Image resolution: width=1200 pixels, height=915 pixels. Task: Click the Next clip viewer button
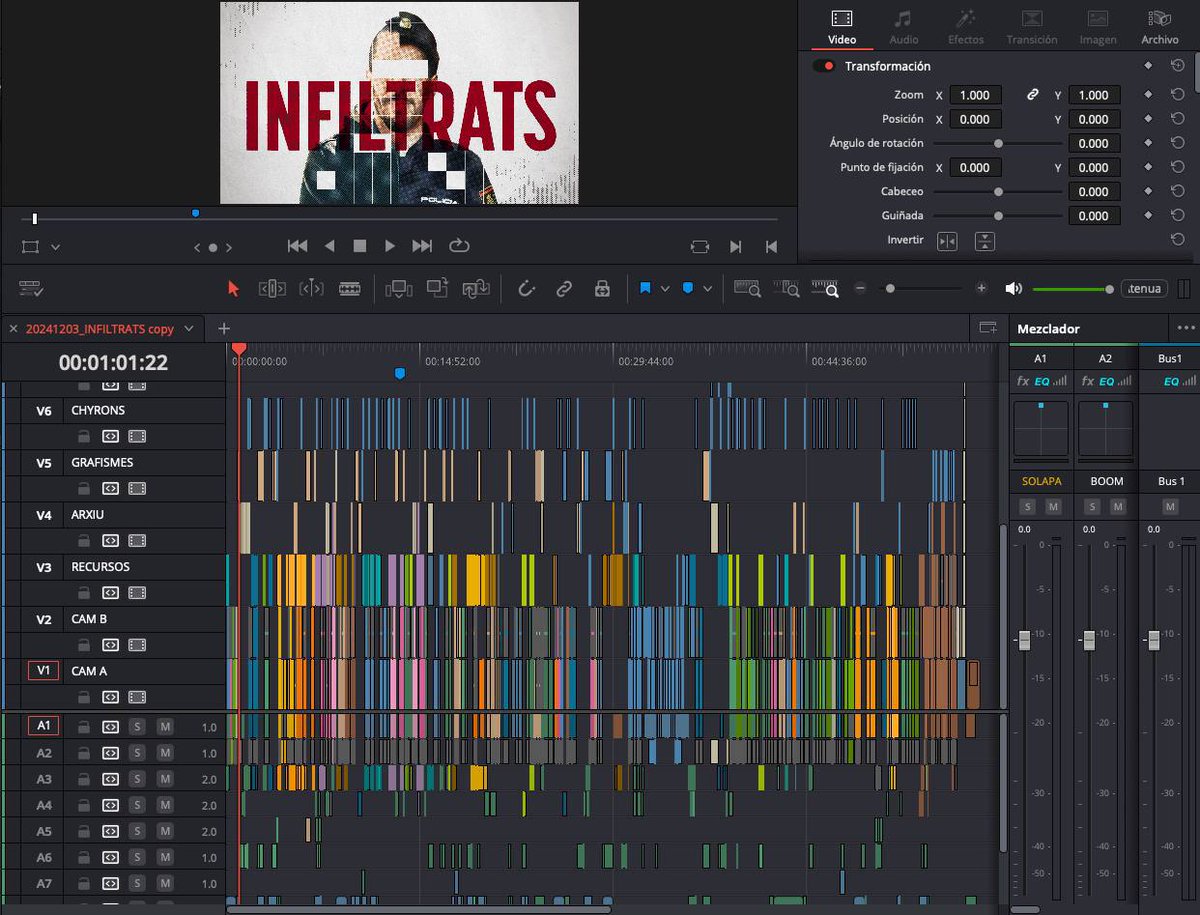point(735,246)
